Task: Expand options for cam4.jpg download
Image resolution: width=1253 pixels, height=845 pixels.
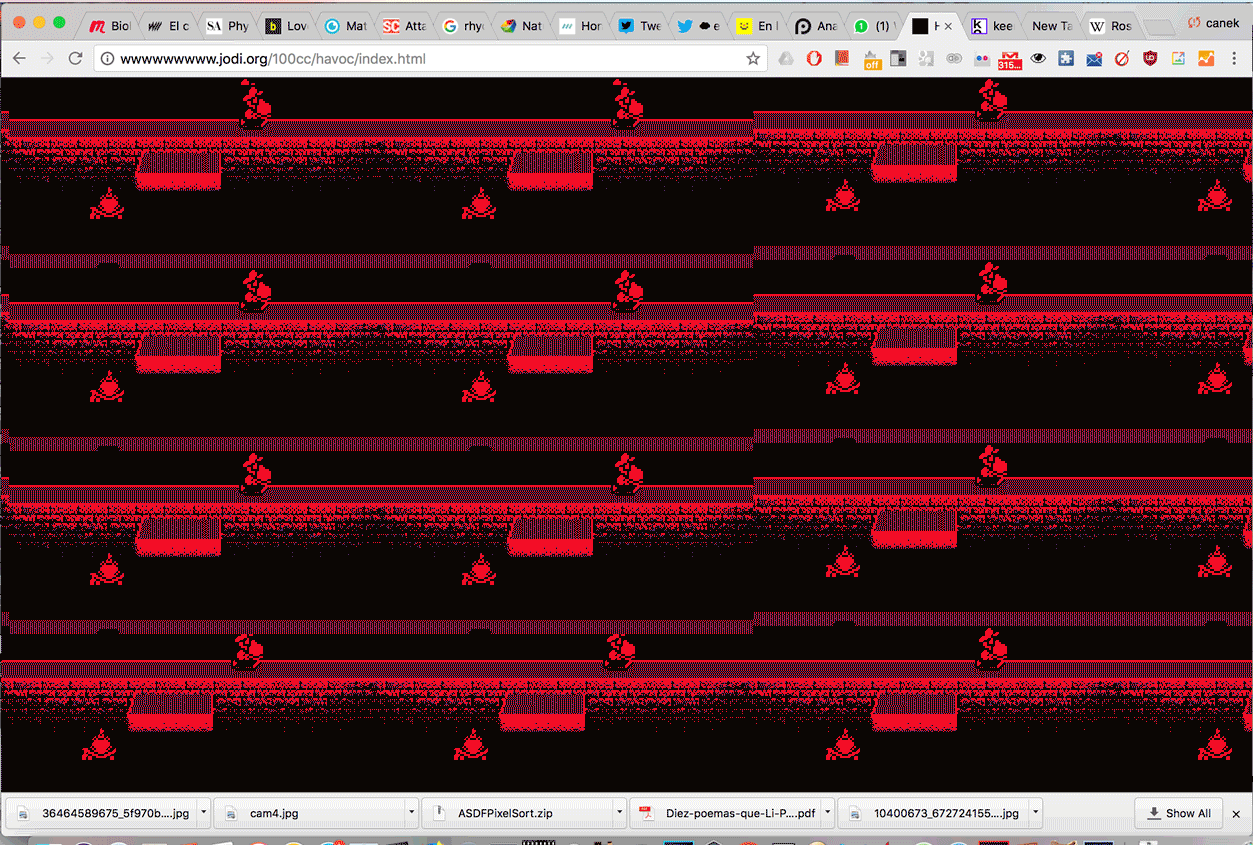Action: (411, 813)
